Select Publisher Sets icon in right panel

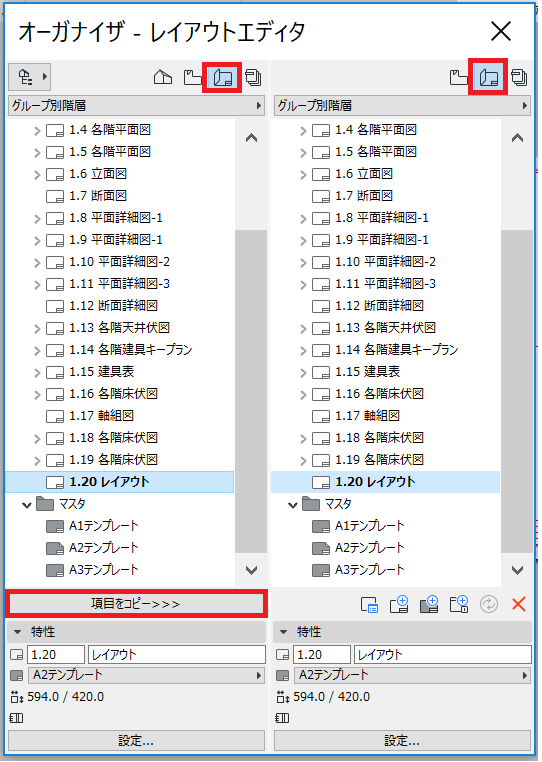pyautogui.click(x=519, y=77)
